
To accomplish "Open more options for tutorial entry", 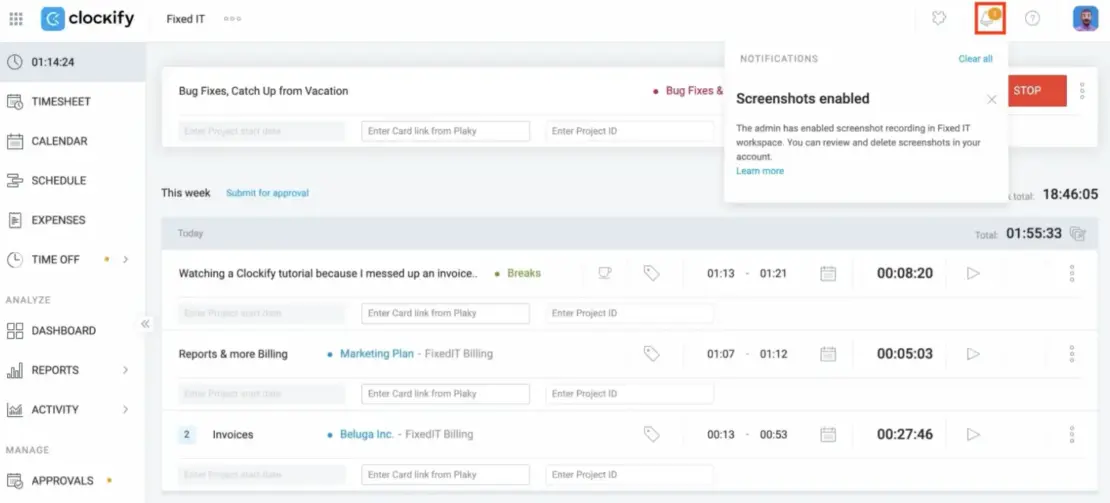I will (1072, 273).
